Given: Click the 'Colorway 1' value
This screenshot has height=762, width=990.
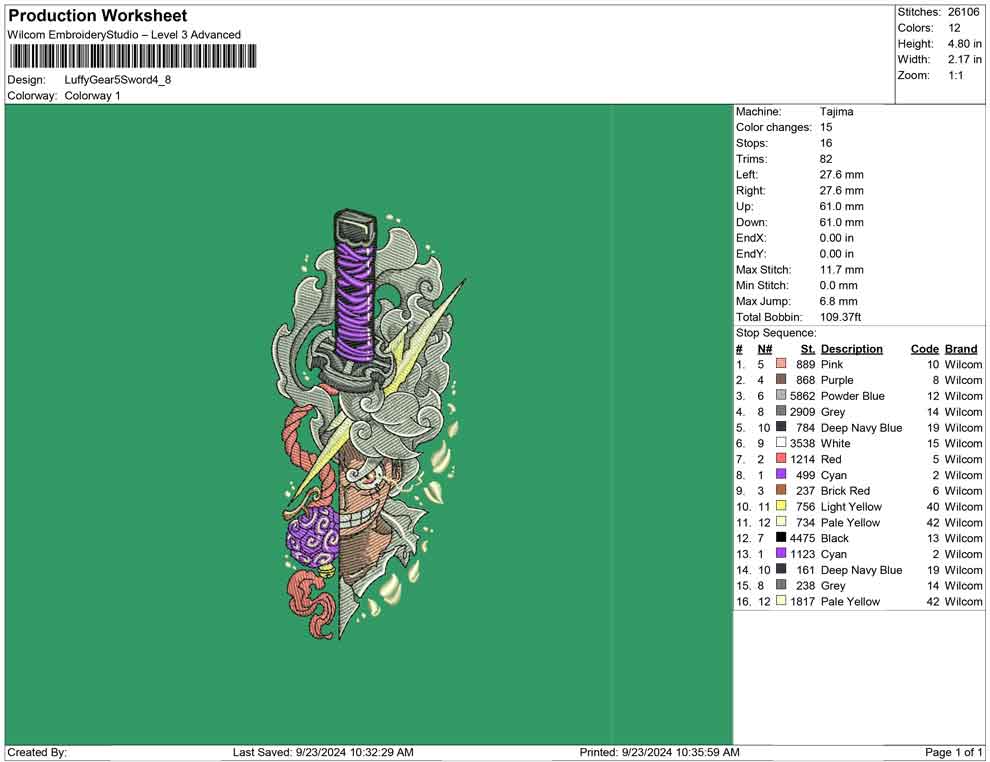Looking at the screenshot, I should click(92, 96).
